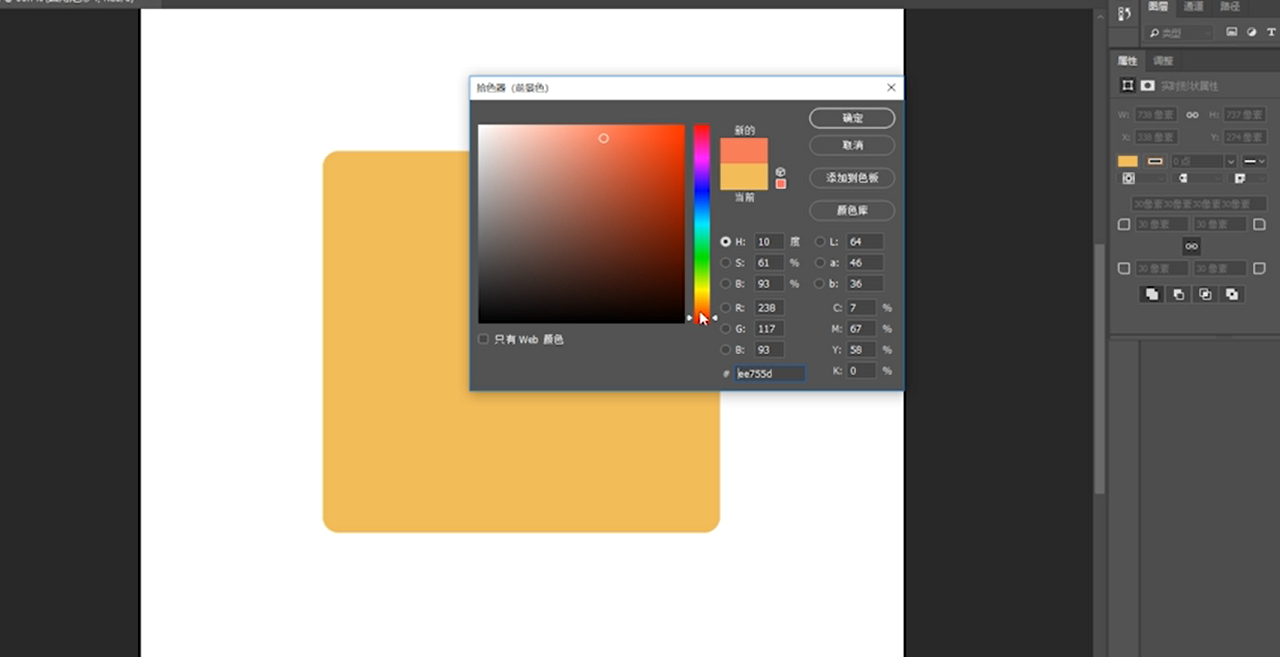The width and height of the screenshot is (1280, 657).
Task: Select the L lightness radio button
Action: [820, 242]
